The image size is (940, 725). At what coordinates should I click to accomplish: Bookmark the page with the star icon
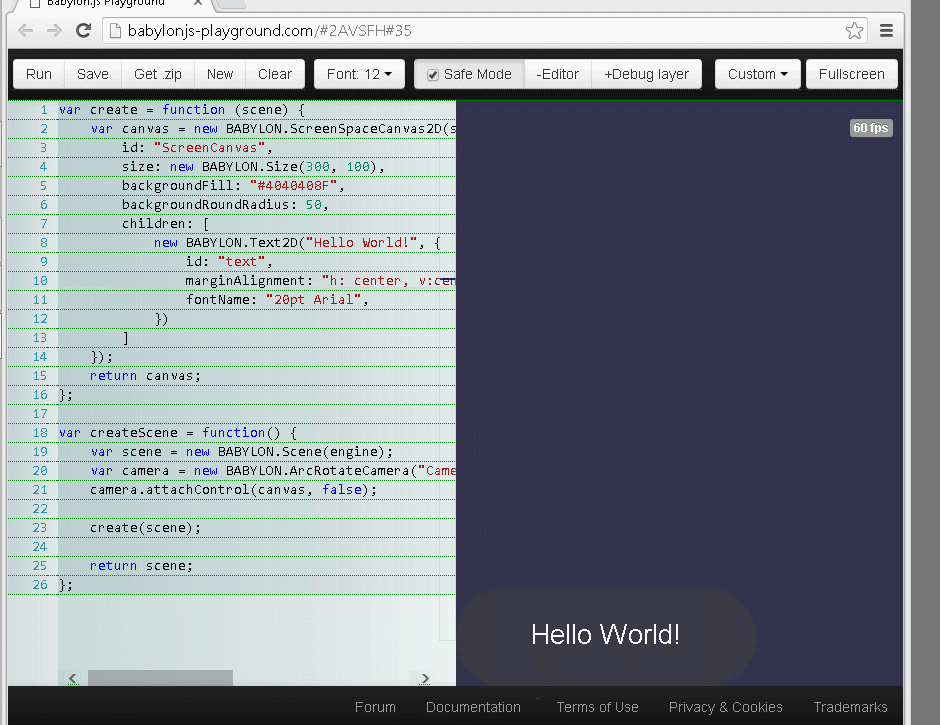coord(854,31)
